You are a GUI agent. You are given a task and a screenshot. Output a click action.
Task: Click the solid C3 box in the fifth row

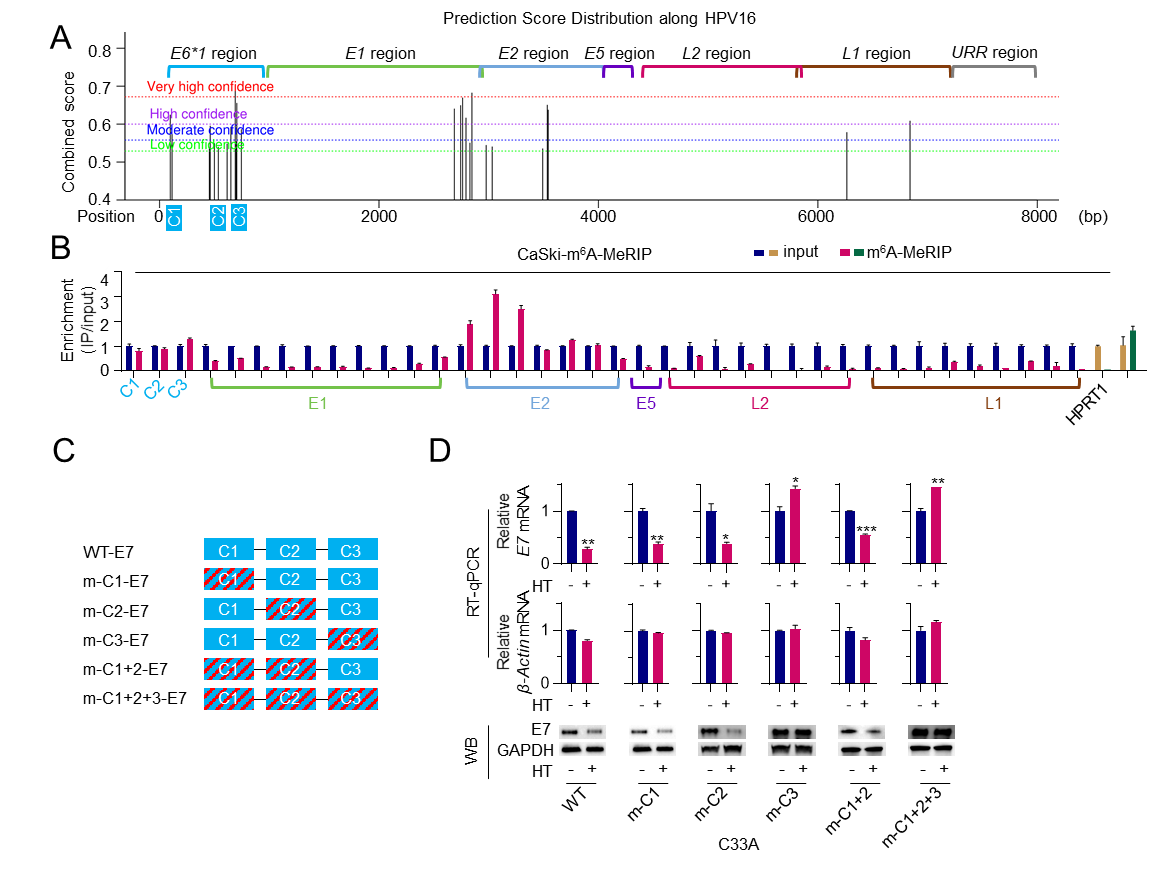tap(352, 669)
